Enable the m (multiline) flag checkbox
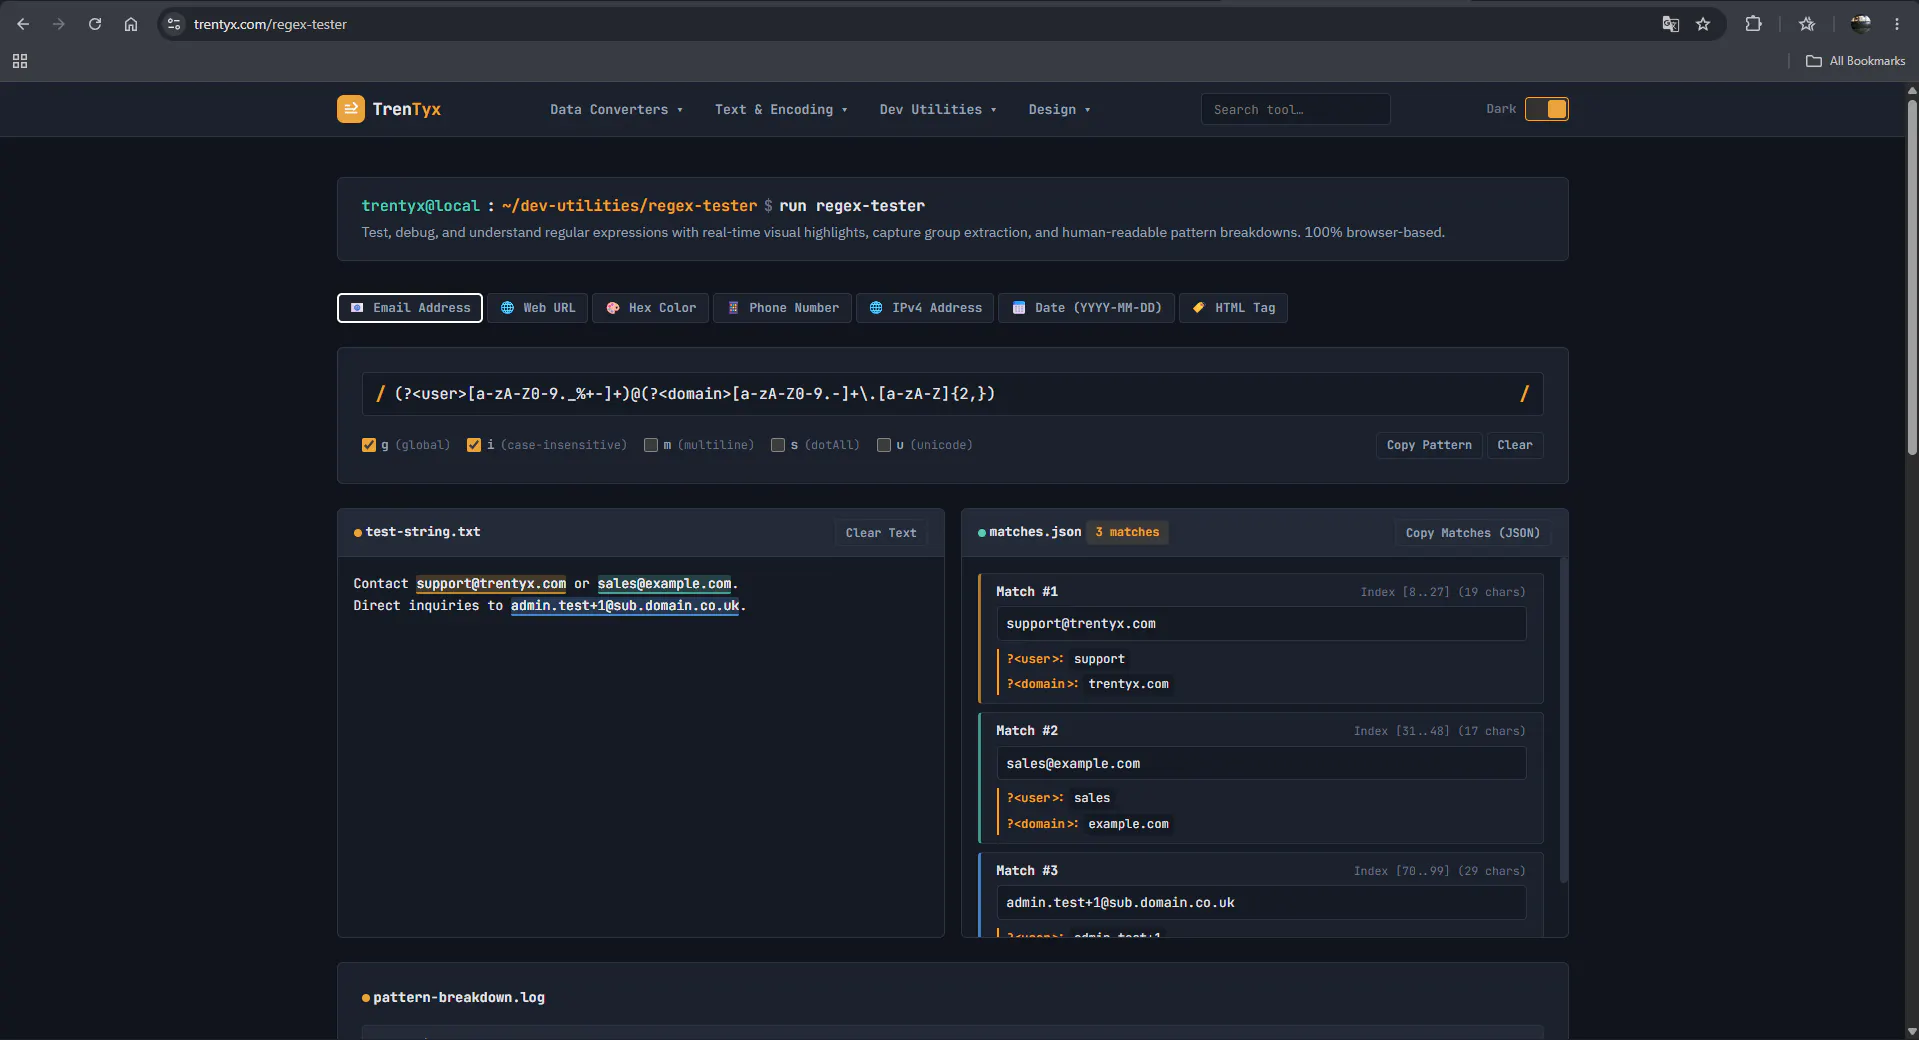 tap(651, 445)
